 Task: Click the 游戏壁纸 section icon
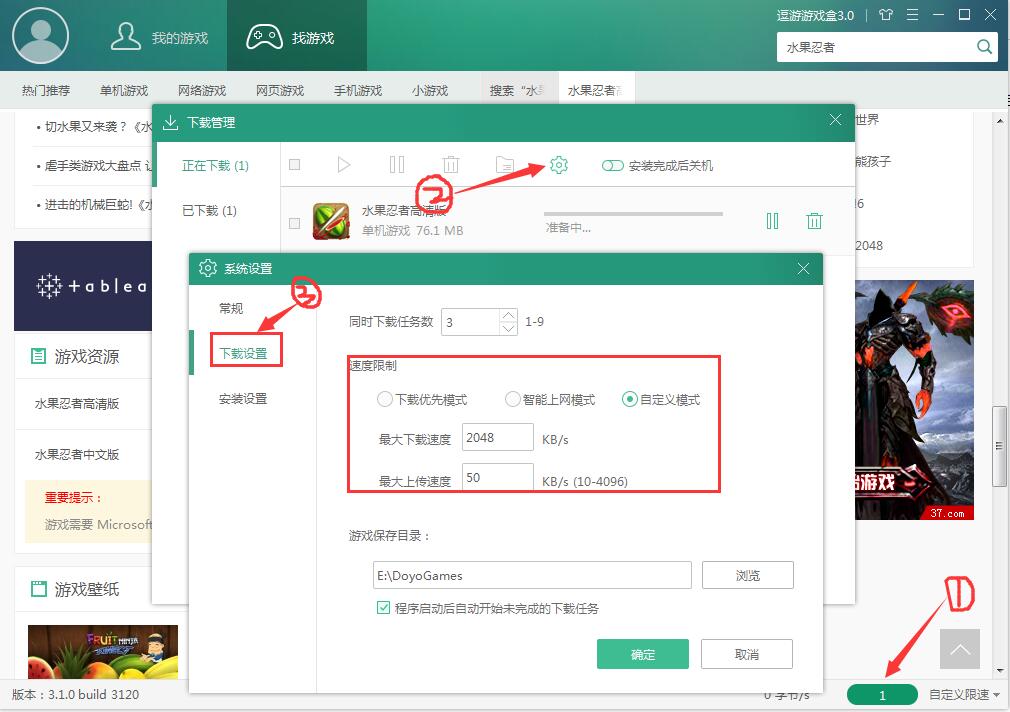pos(39,588)
